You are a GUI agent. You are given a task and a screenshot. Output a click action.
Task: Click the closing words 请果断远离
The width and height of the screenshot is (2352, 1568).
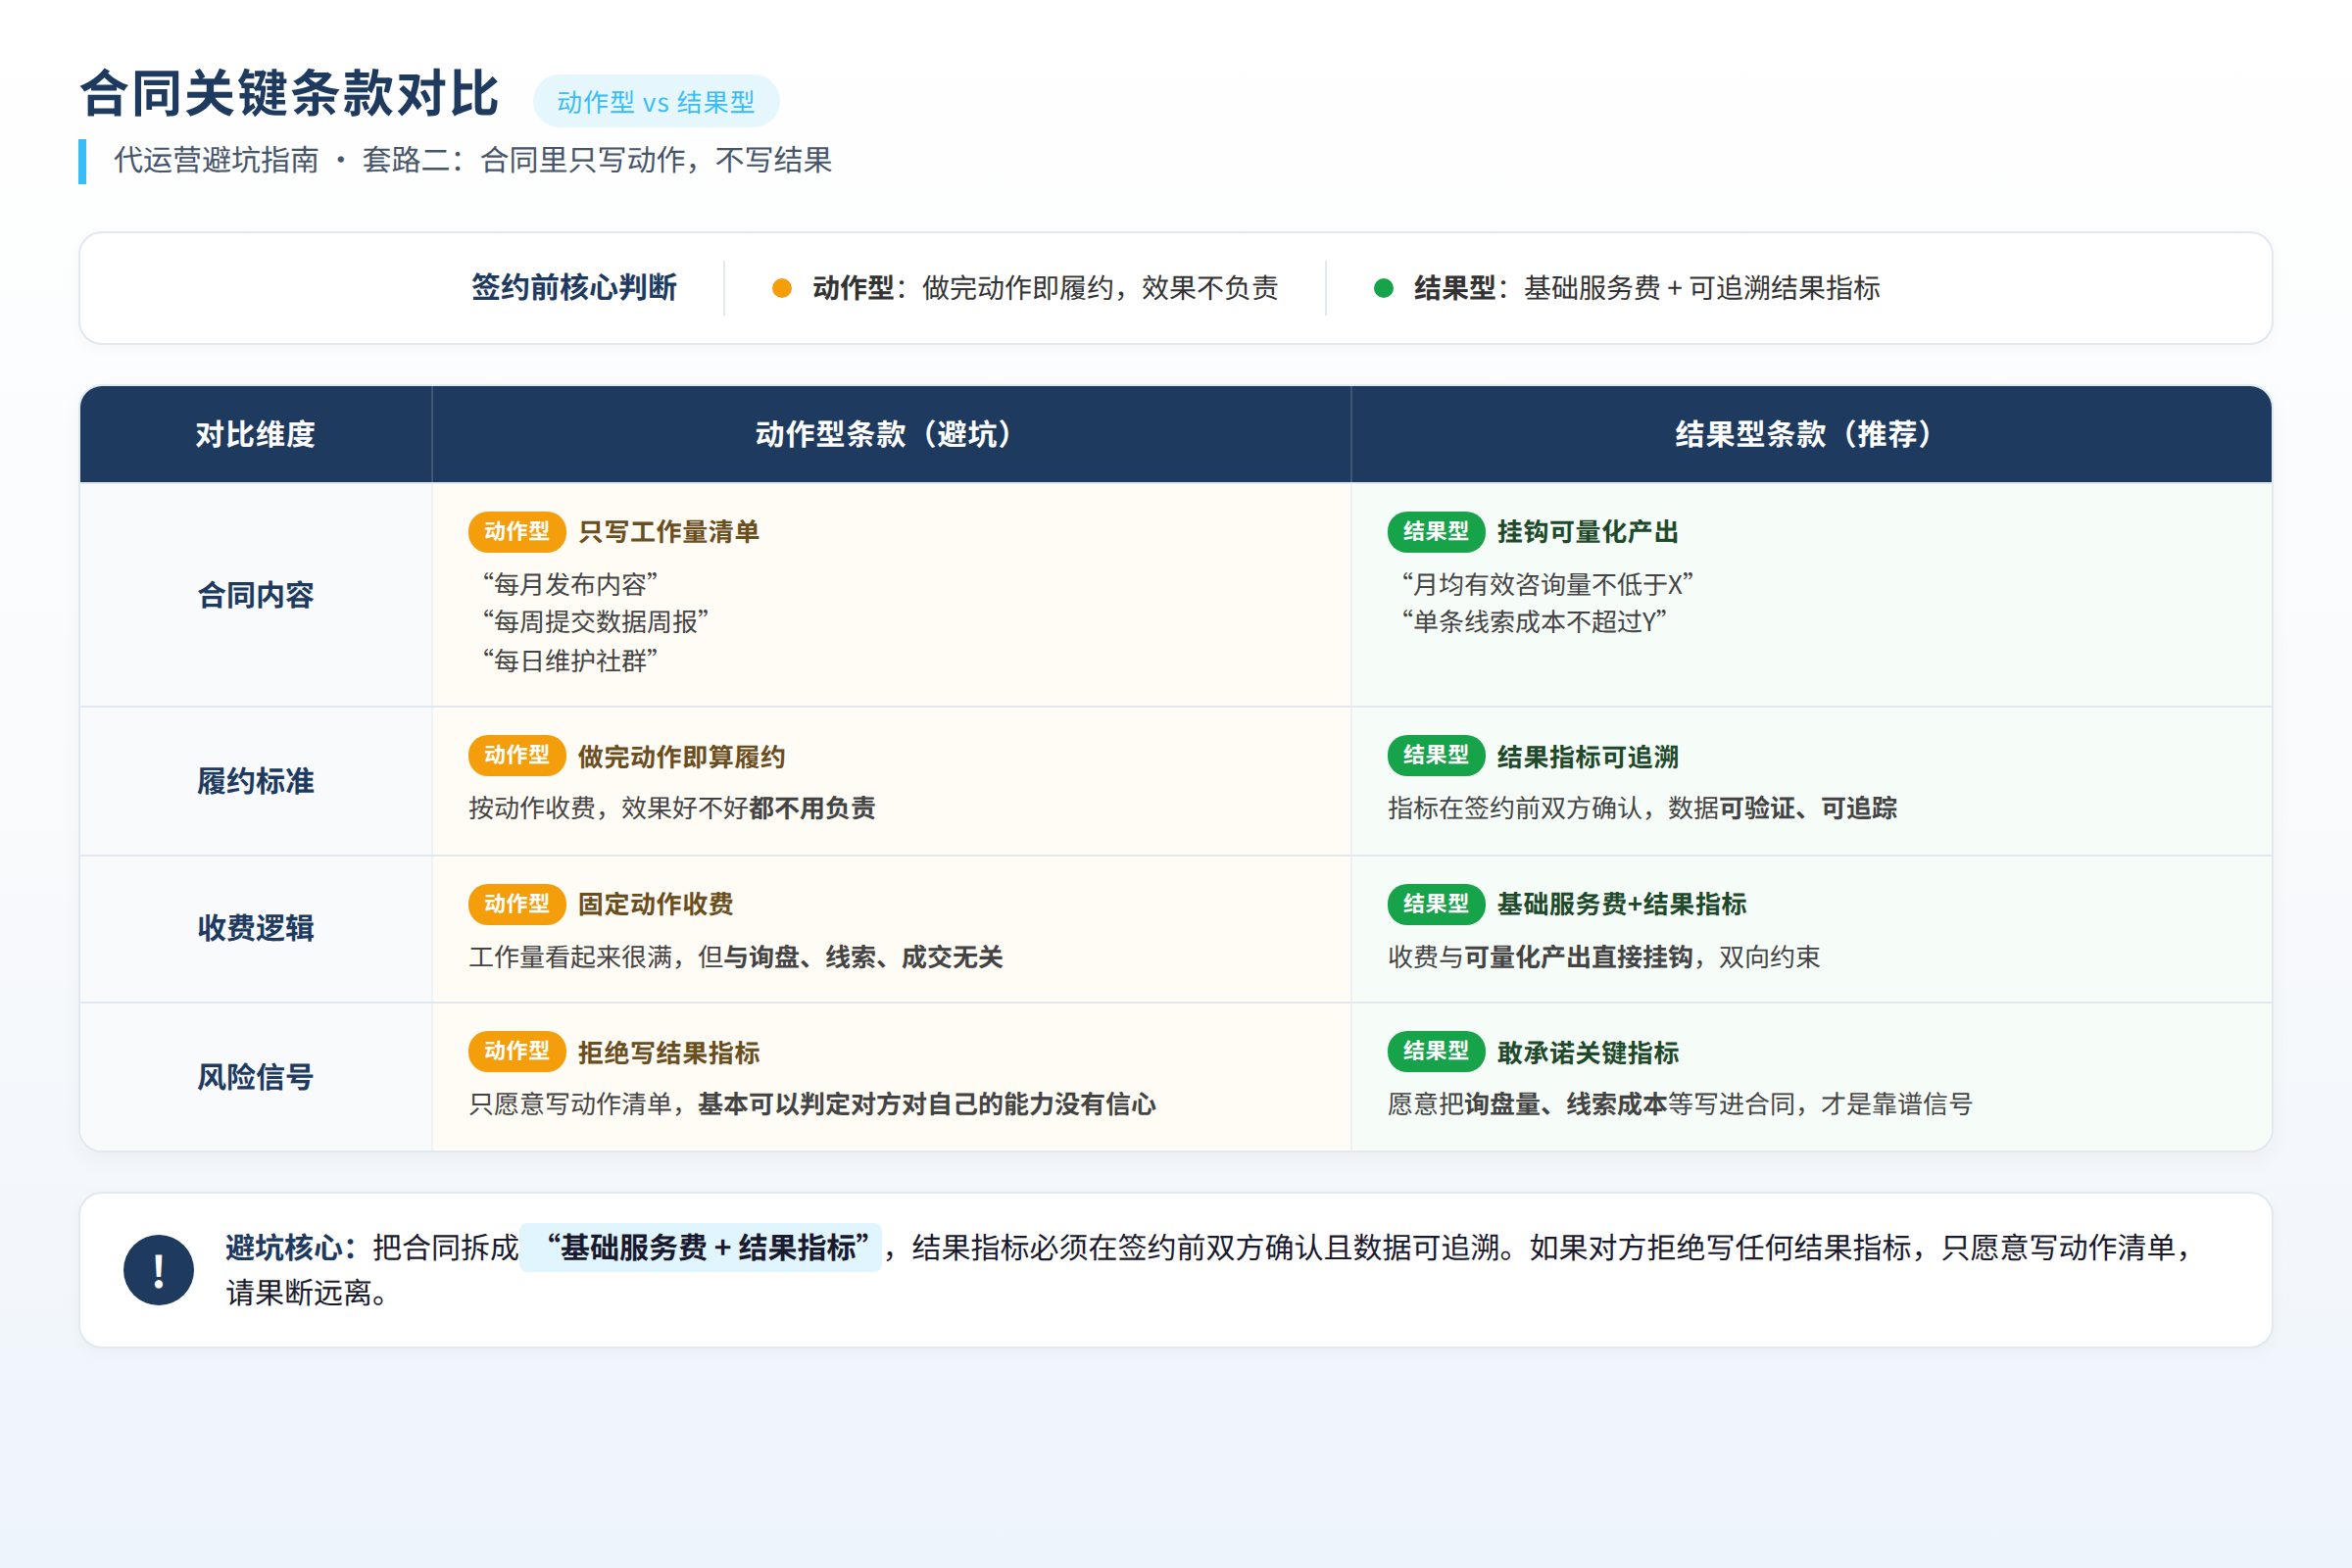point(298,1293)
